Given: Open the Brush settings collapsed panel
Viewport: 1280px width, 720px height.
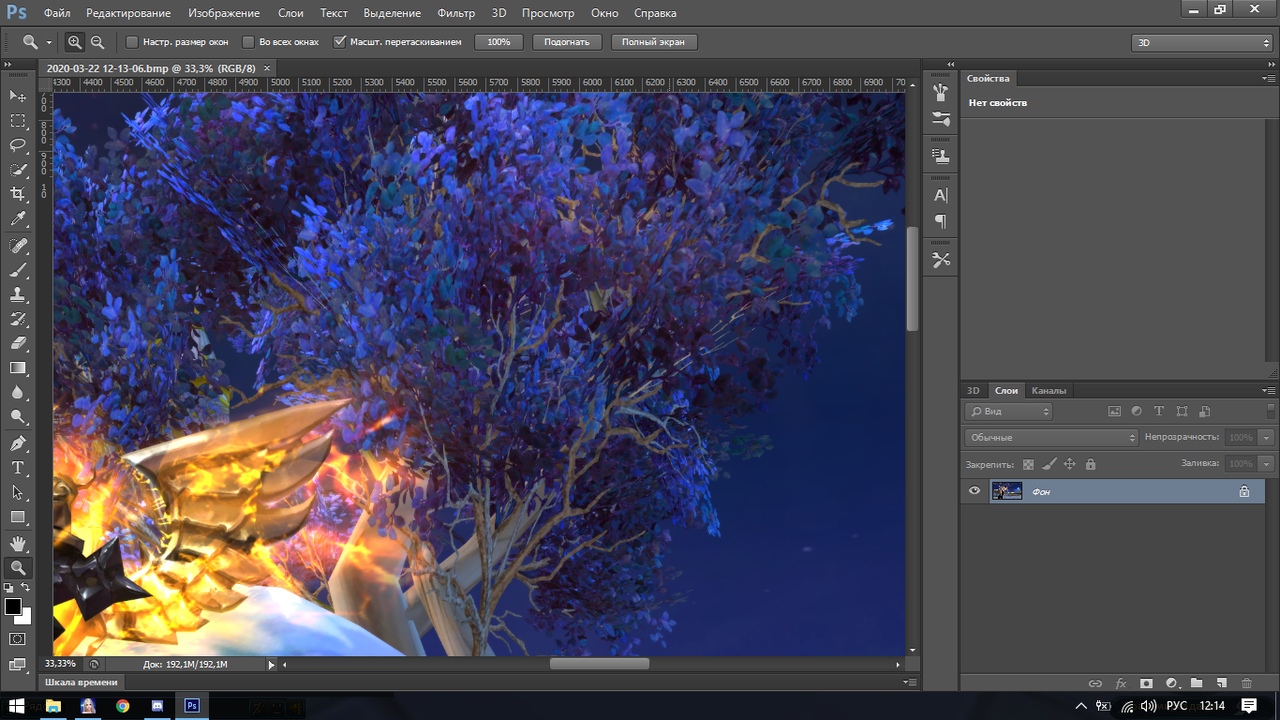Looking at the screenshot, I should coord(940,119).
